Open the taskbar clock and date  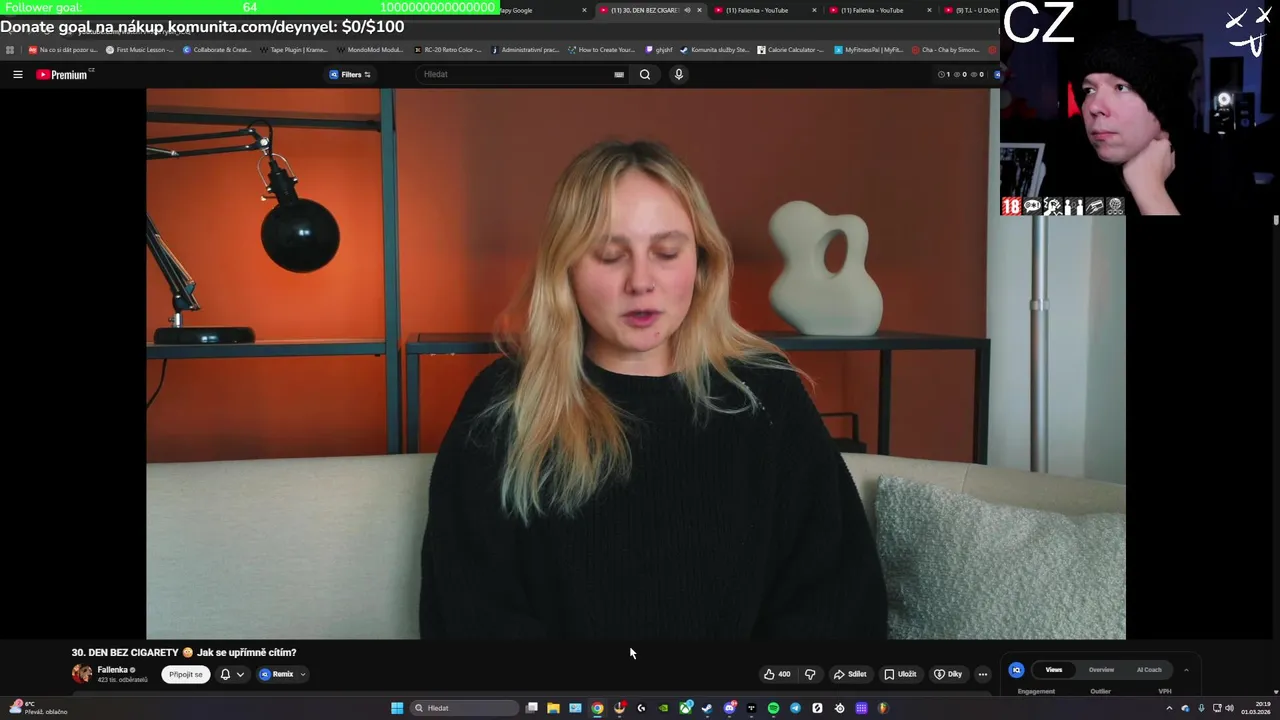click(1255, 708)
